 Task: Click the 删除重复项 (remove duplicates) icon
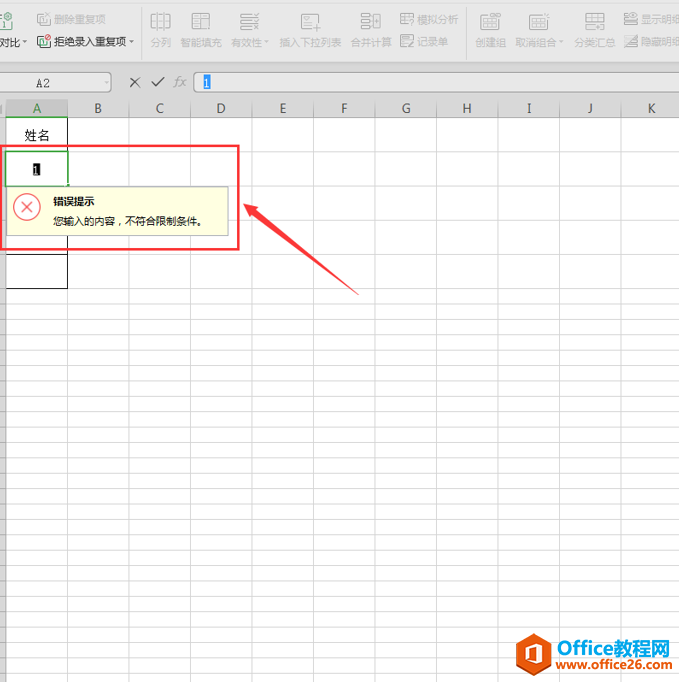tap(43, 19)
